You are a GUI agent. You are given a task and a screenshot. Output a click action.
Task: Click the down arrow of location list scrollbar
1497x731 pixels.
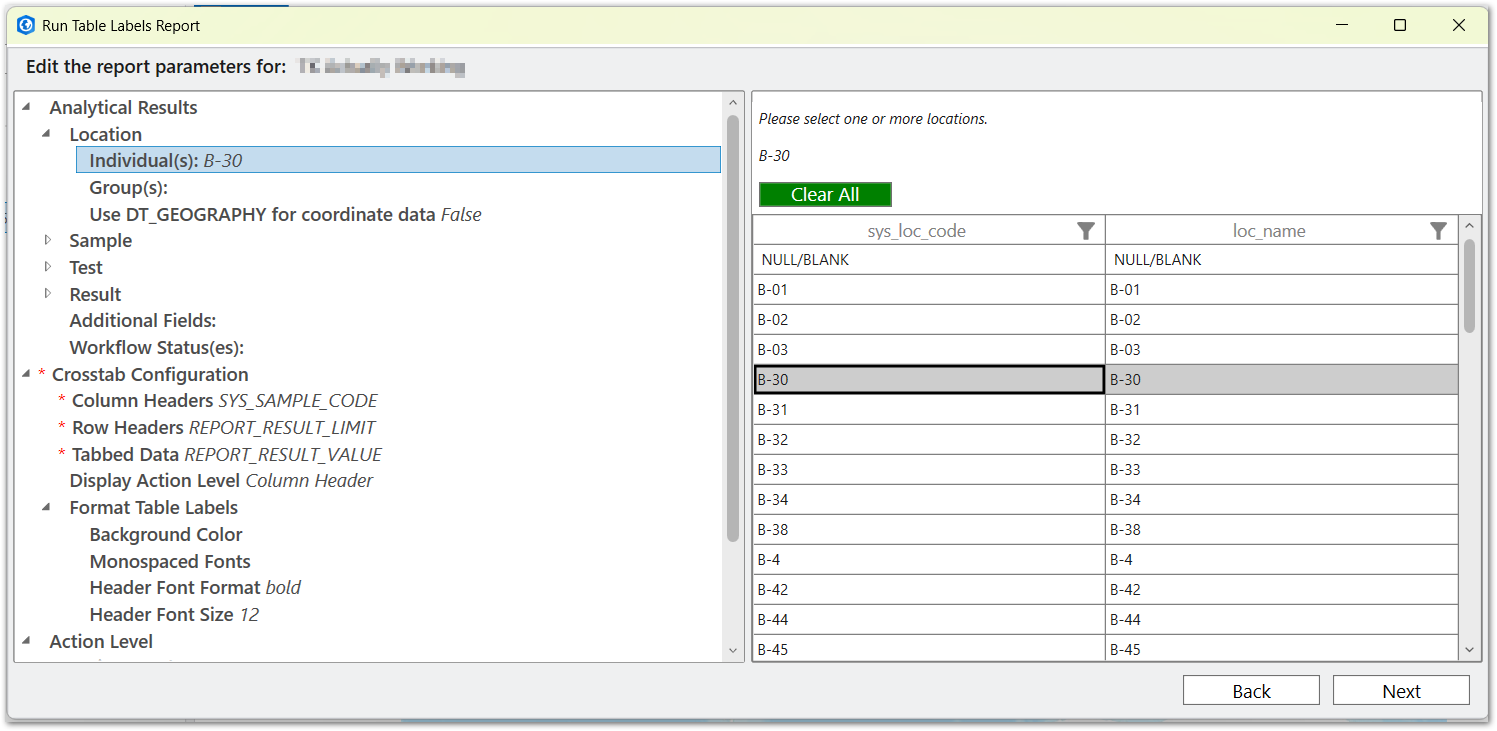pos(1469,650)
